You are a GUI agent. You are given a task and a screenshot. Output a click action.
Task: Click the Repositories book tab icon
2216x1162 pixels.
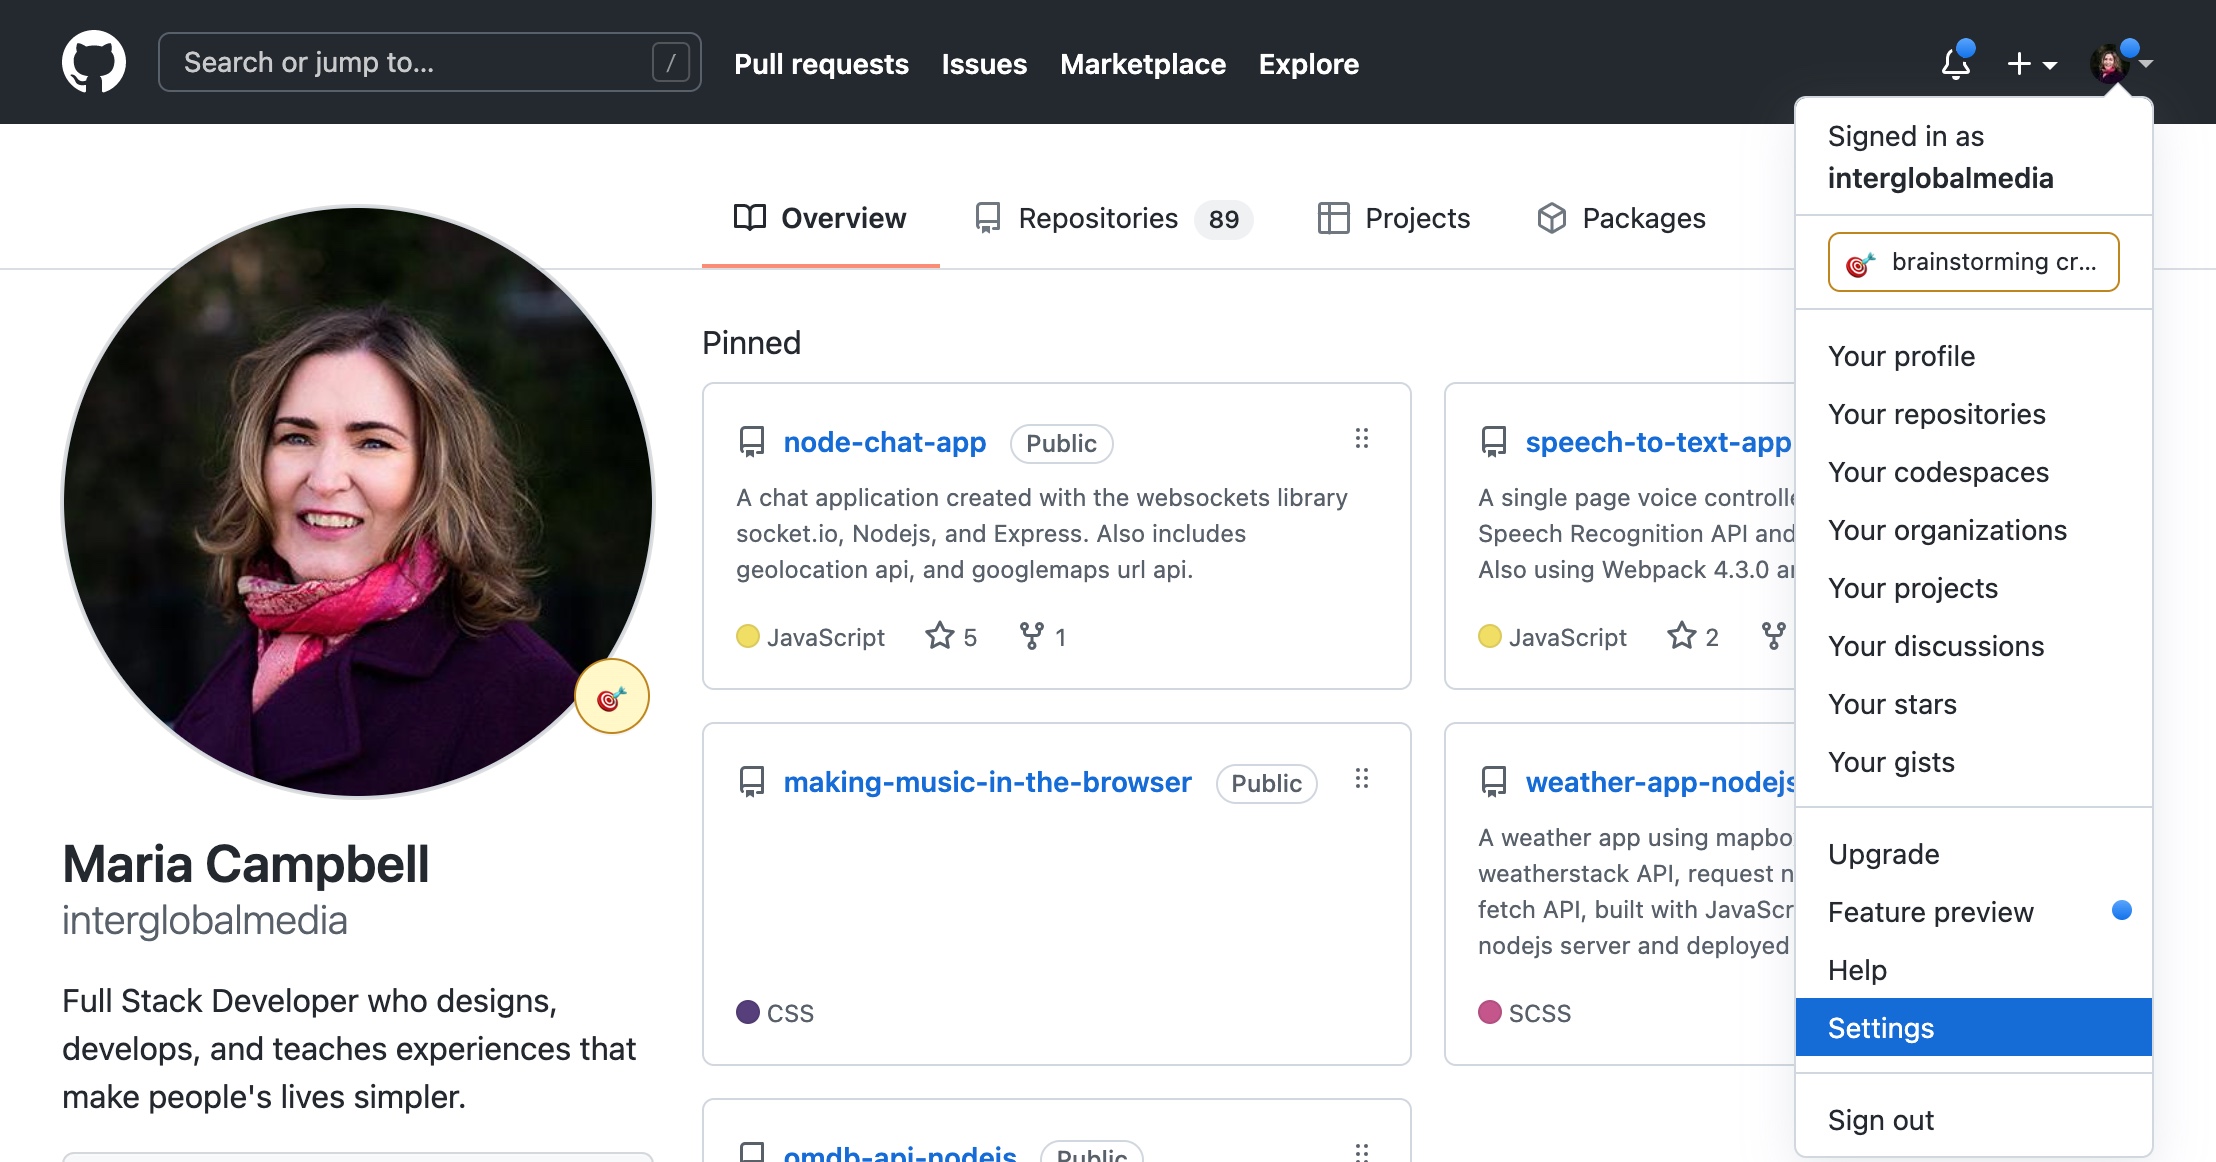pos(987,218)
